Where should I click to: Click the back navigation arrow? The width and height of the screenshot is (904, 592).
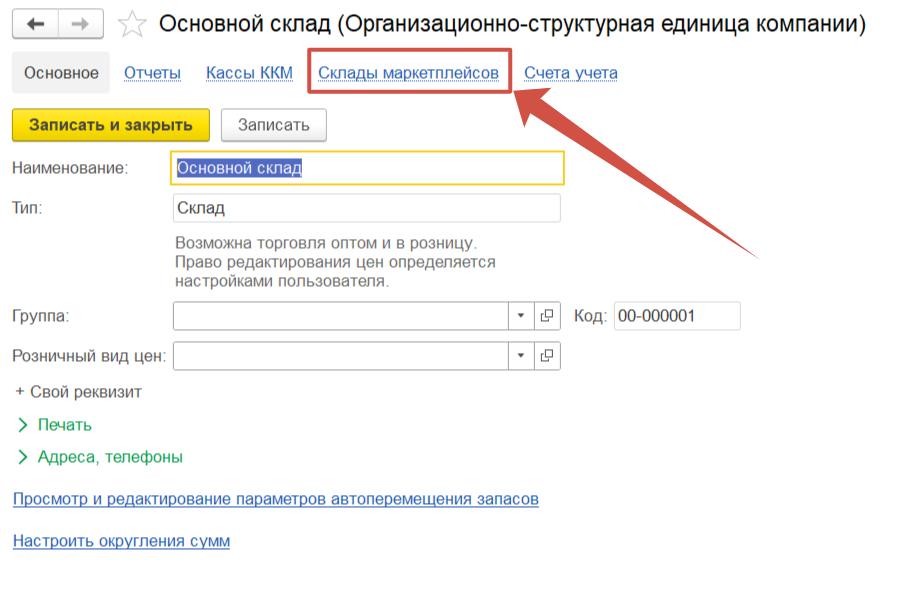pyautogui.click(x=35, y=23)
